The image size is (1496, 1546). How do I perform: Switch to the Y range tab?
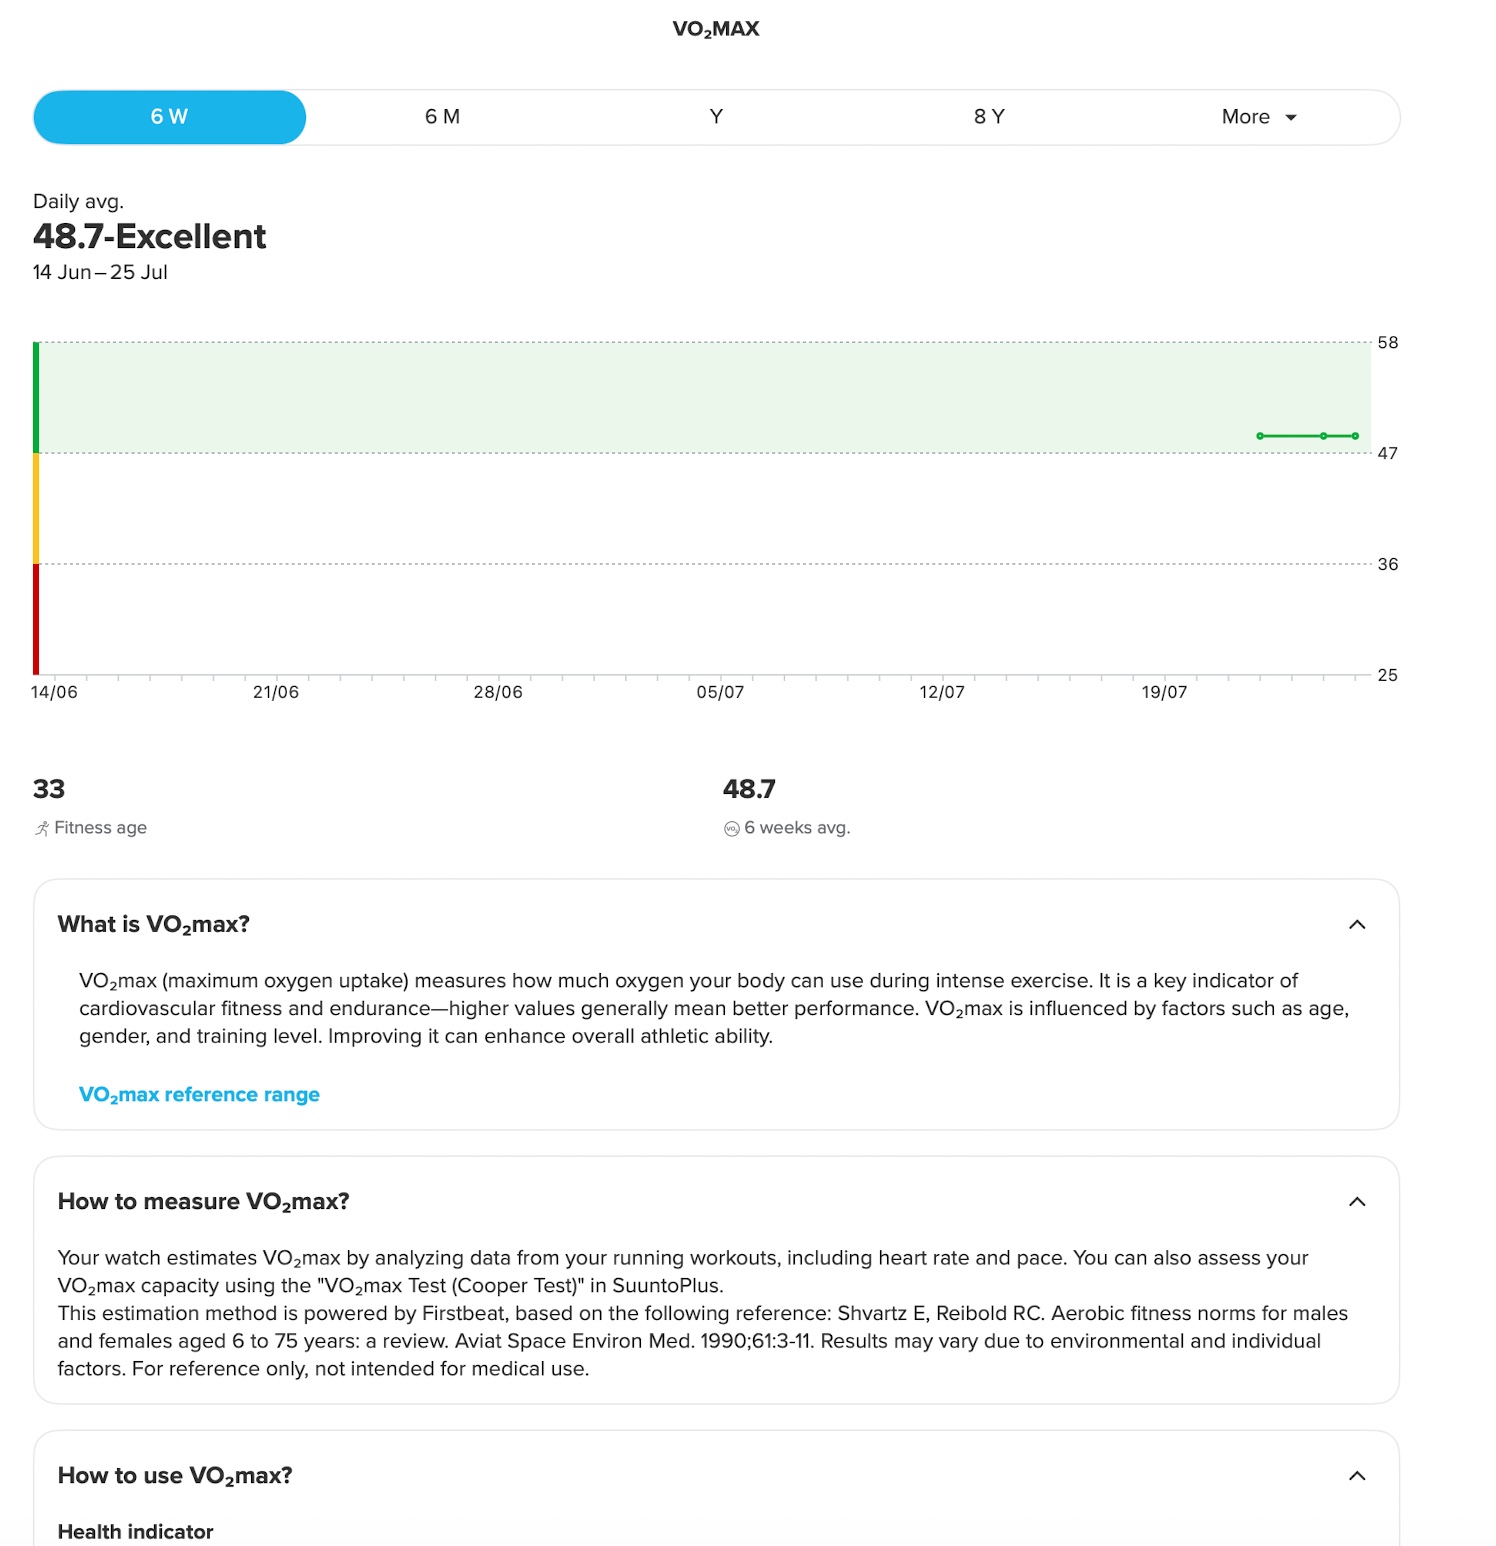(x=716, y=117)
